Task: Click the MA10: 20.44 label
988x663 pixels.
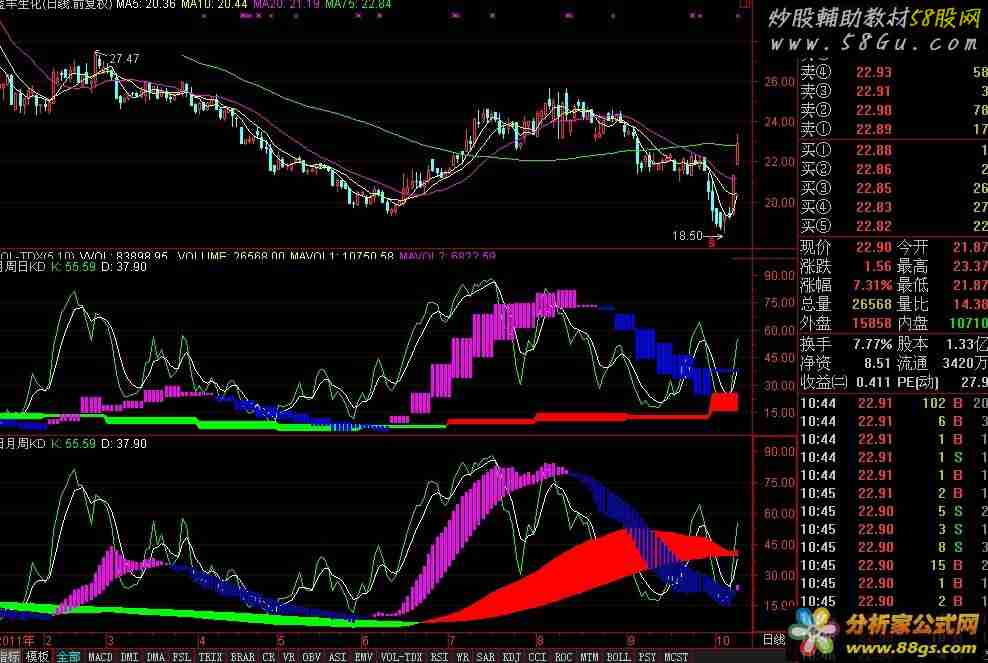Action: 214,5
